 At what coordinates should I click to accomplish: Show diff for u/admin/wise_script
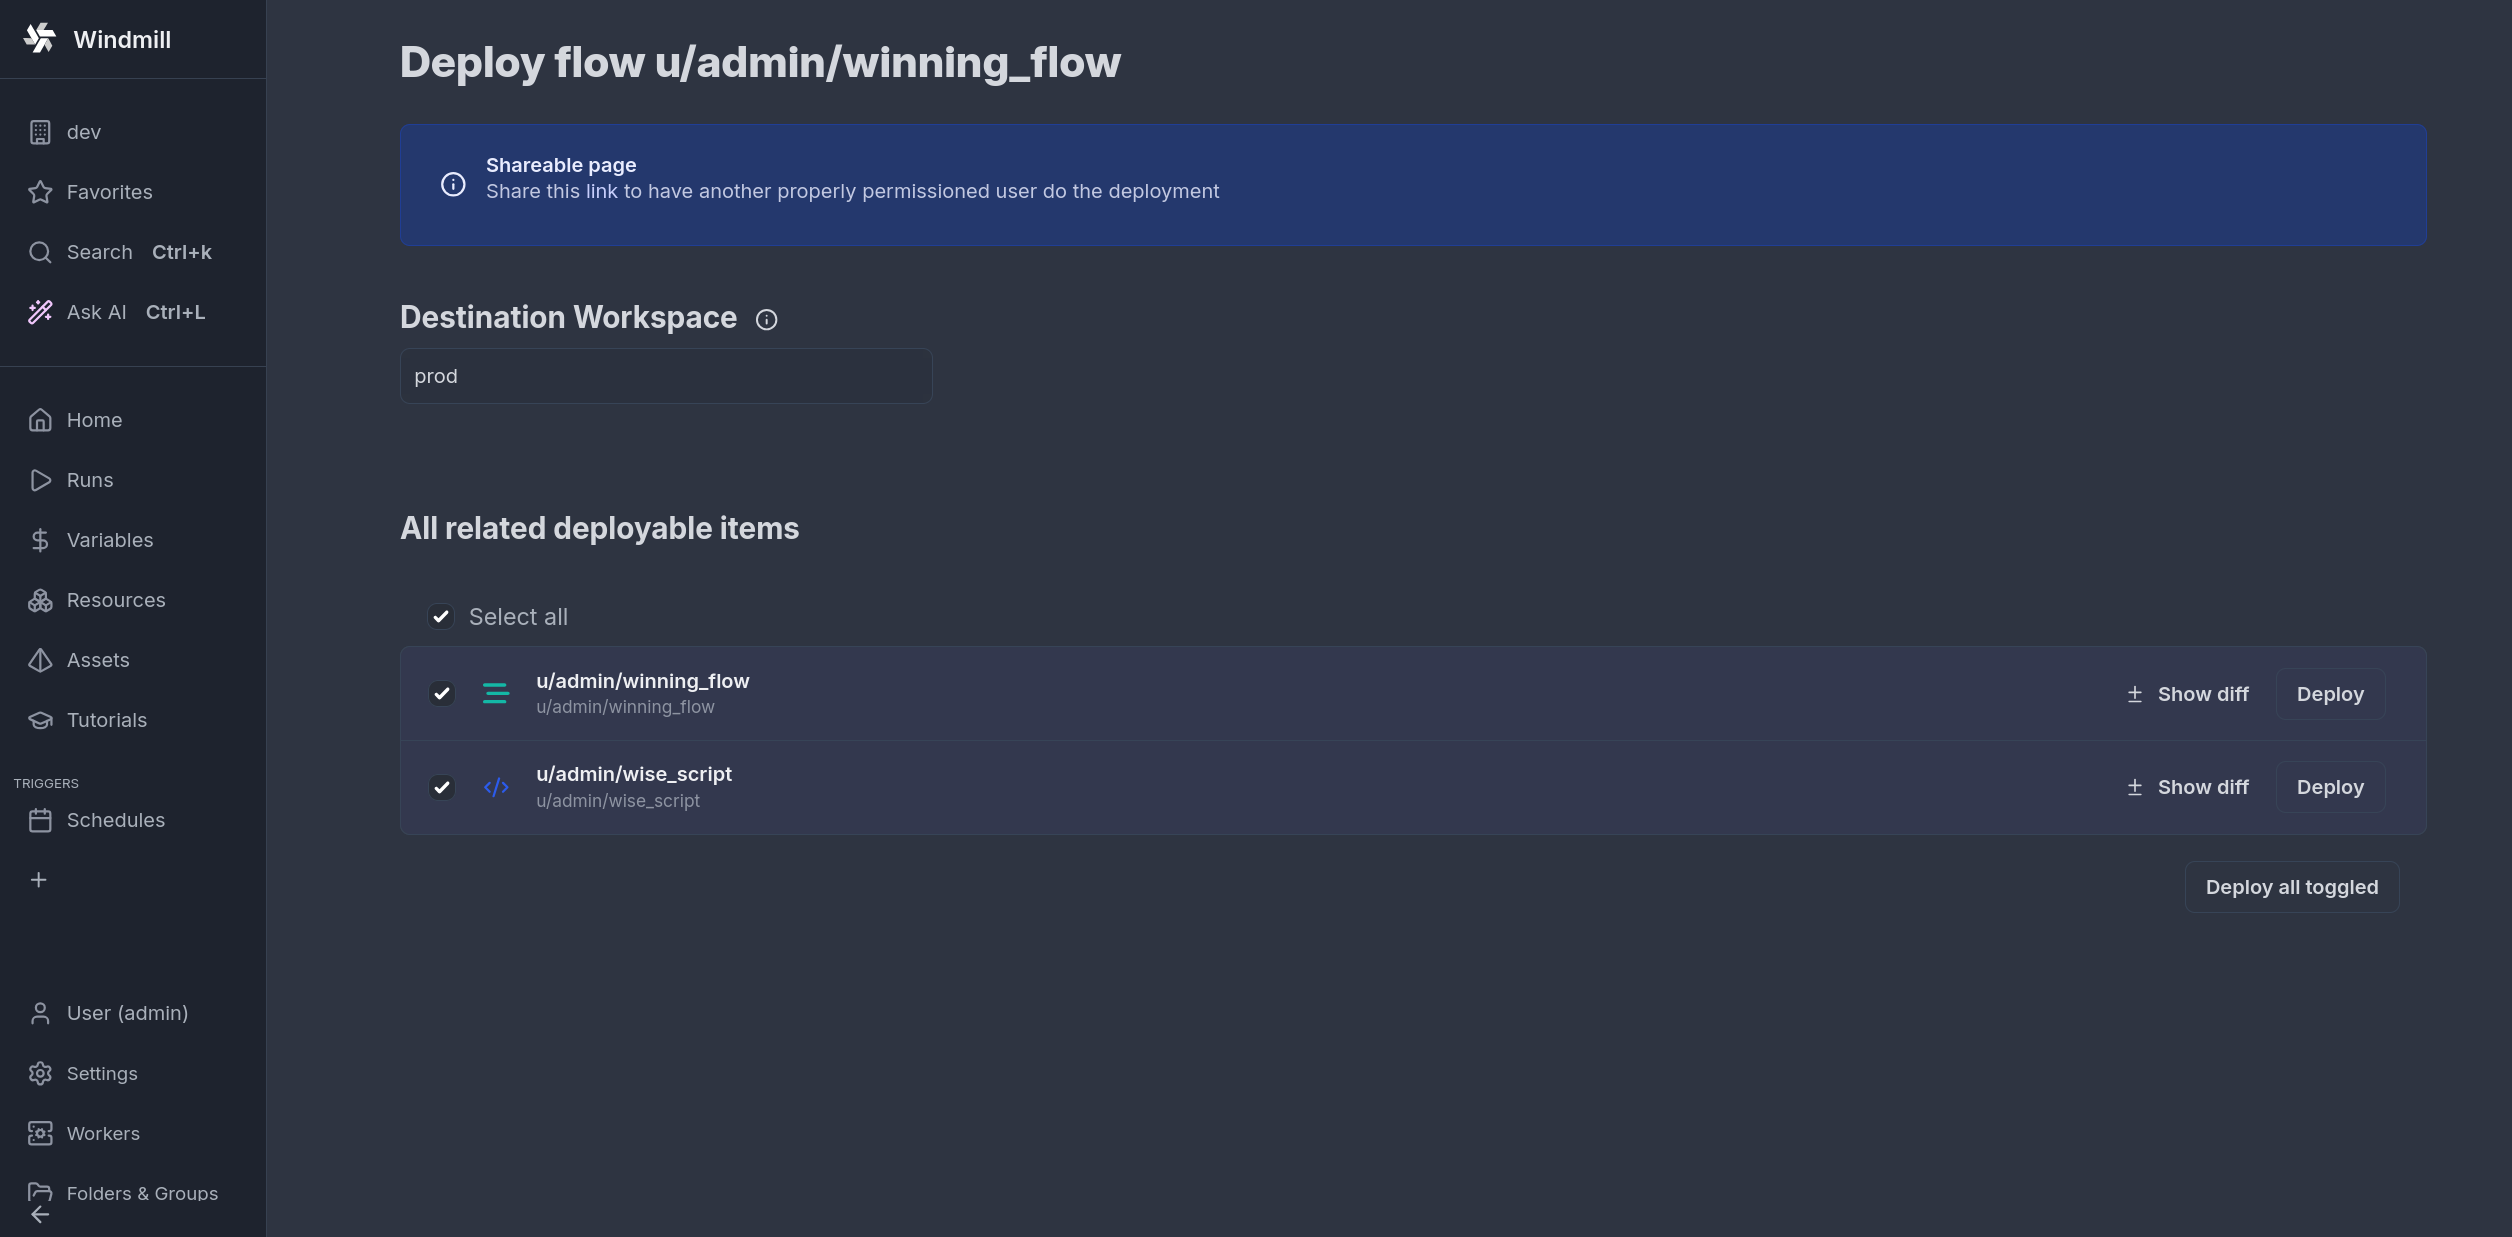pos(2188,787)
